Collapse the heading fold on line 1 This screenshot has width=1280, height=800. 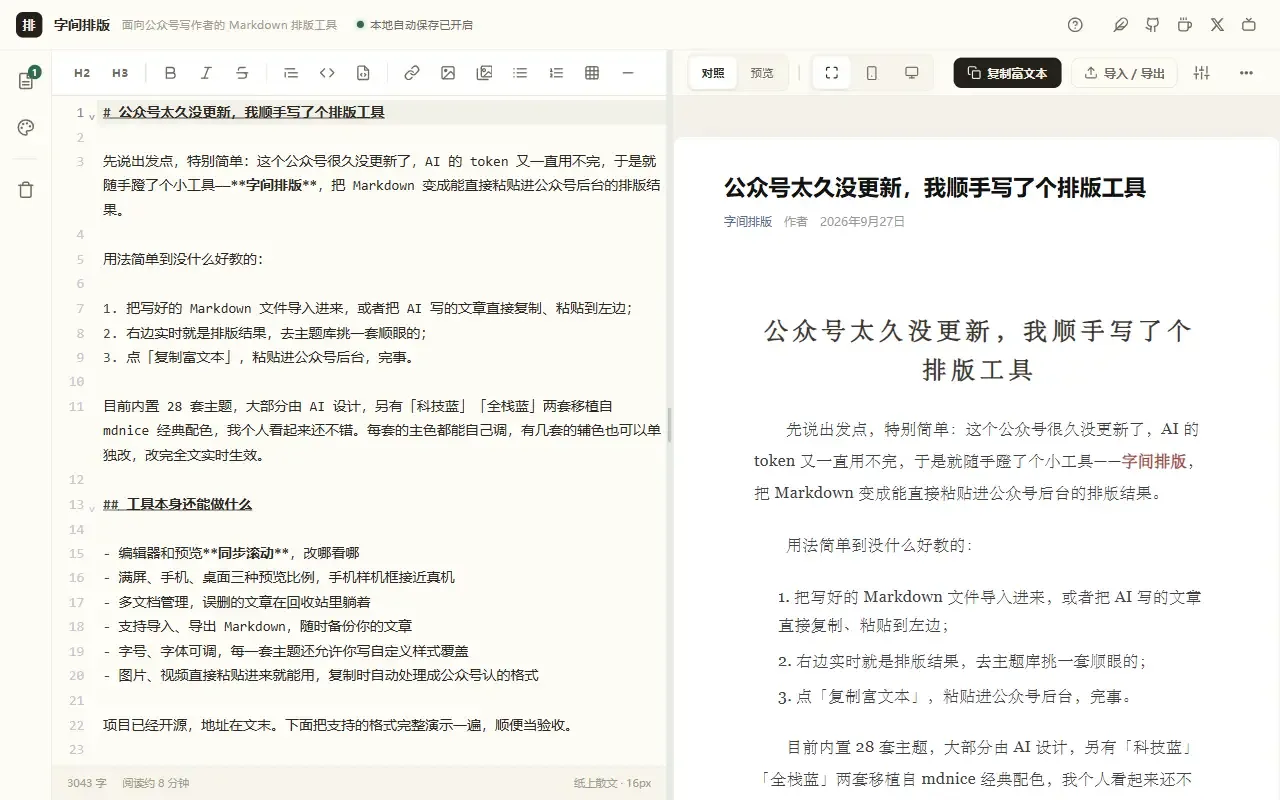pos(92,116)
